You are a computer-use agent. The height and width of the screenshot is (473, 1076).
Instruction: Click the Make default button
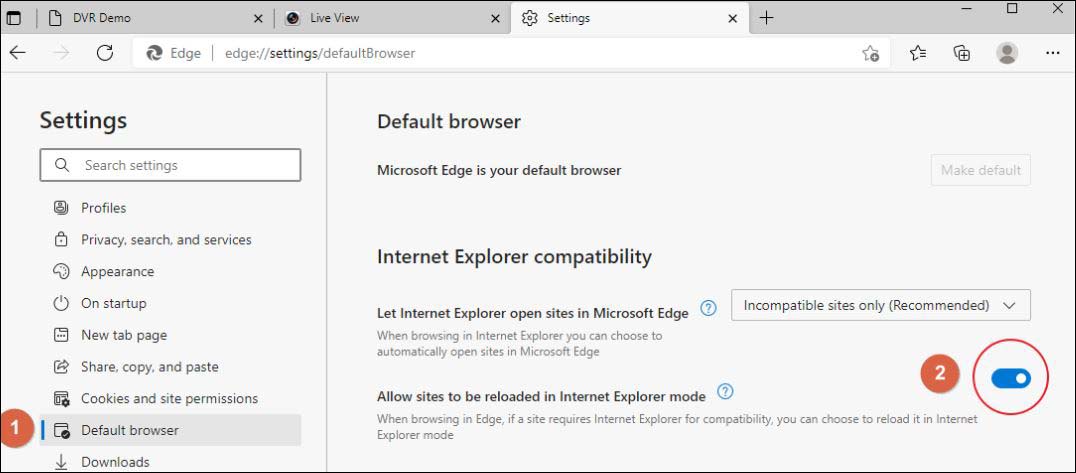click(980, 170)
